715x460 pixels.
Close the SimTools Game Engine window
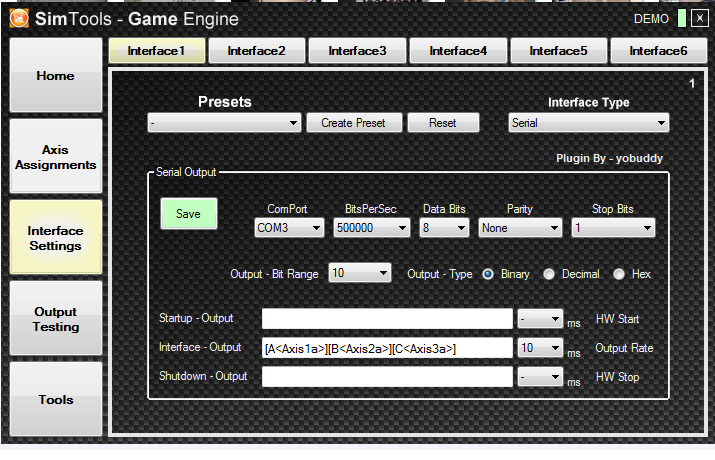699,19
